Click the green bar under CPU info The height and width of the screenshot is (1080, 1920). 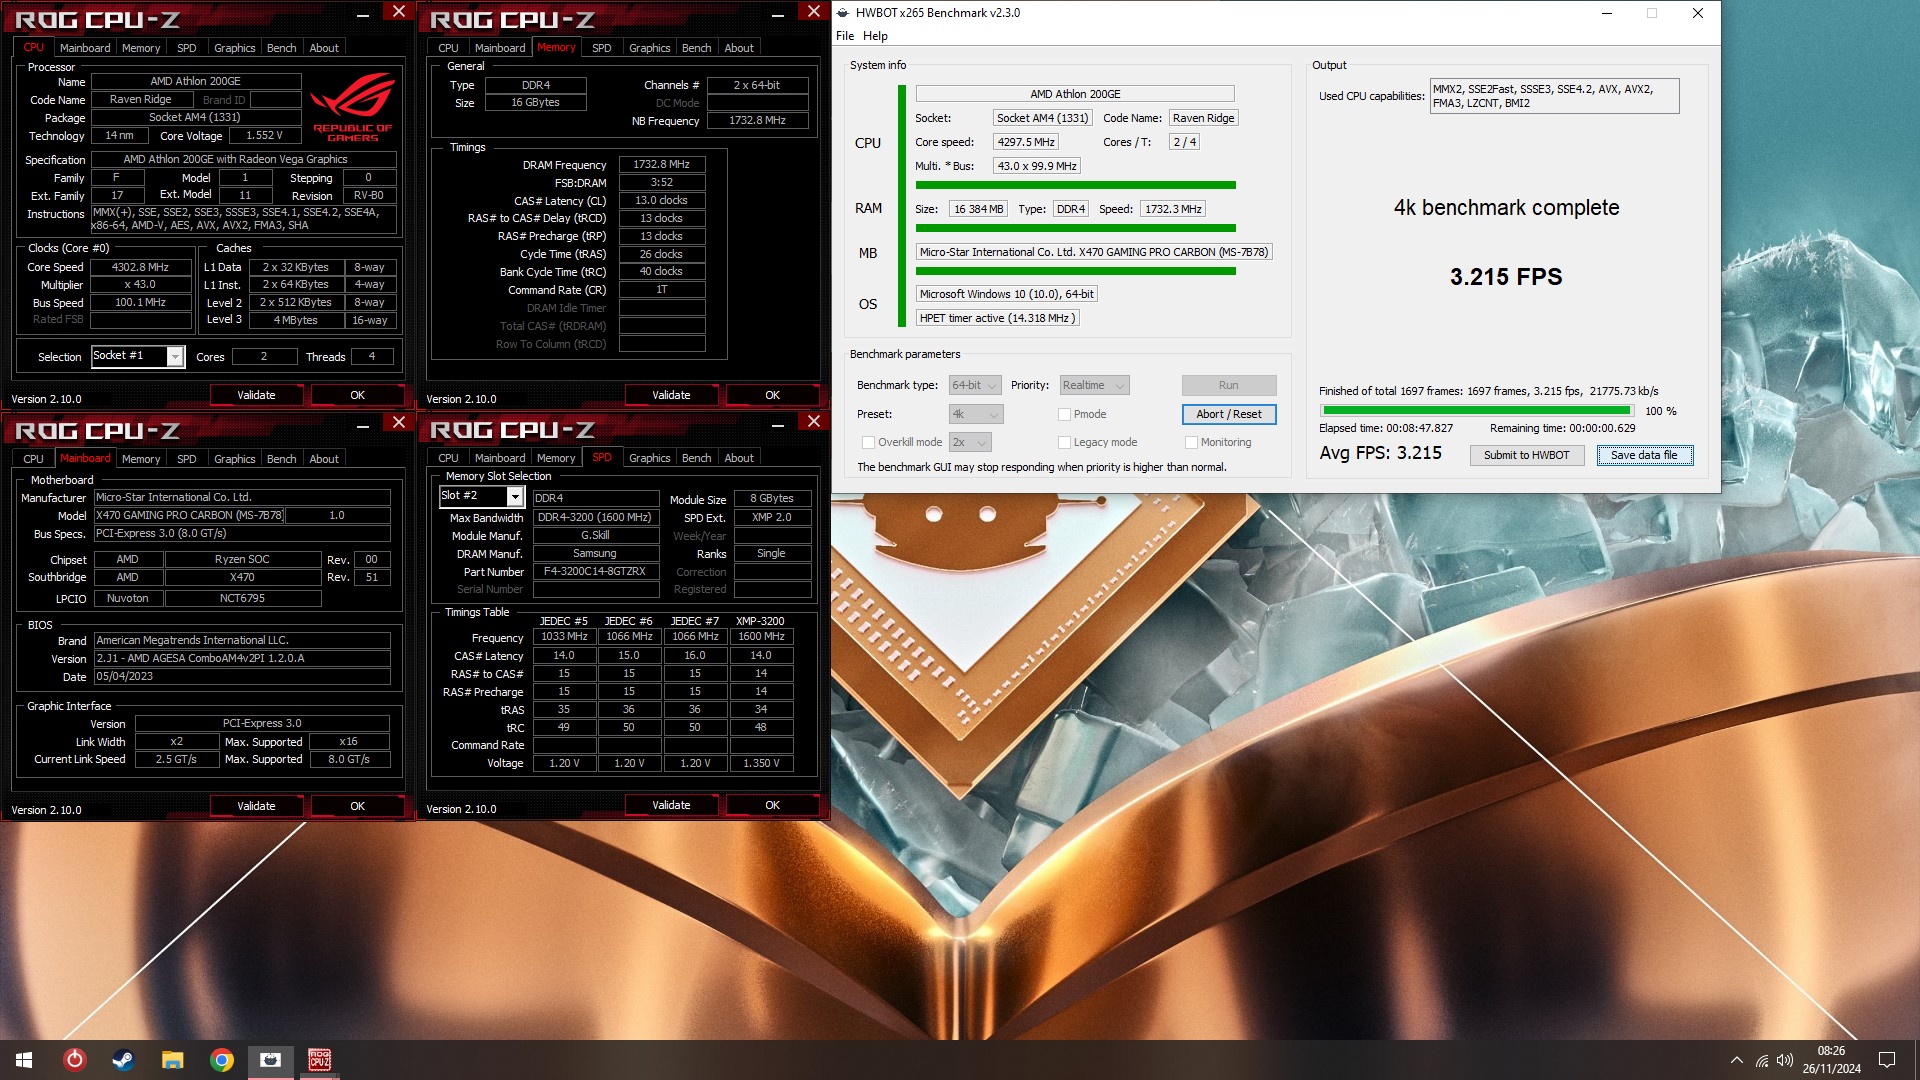coord(1076,185)
